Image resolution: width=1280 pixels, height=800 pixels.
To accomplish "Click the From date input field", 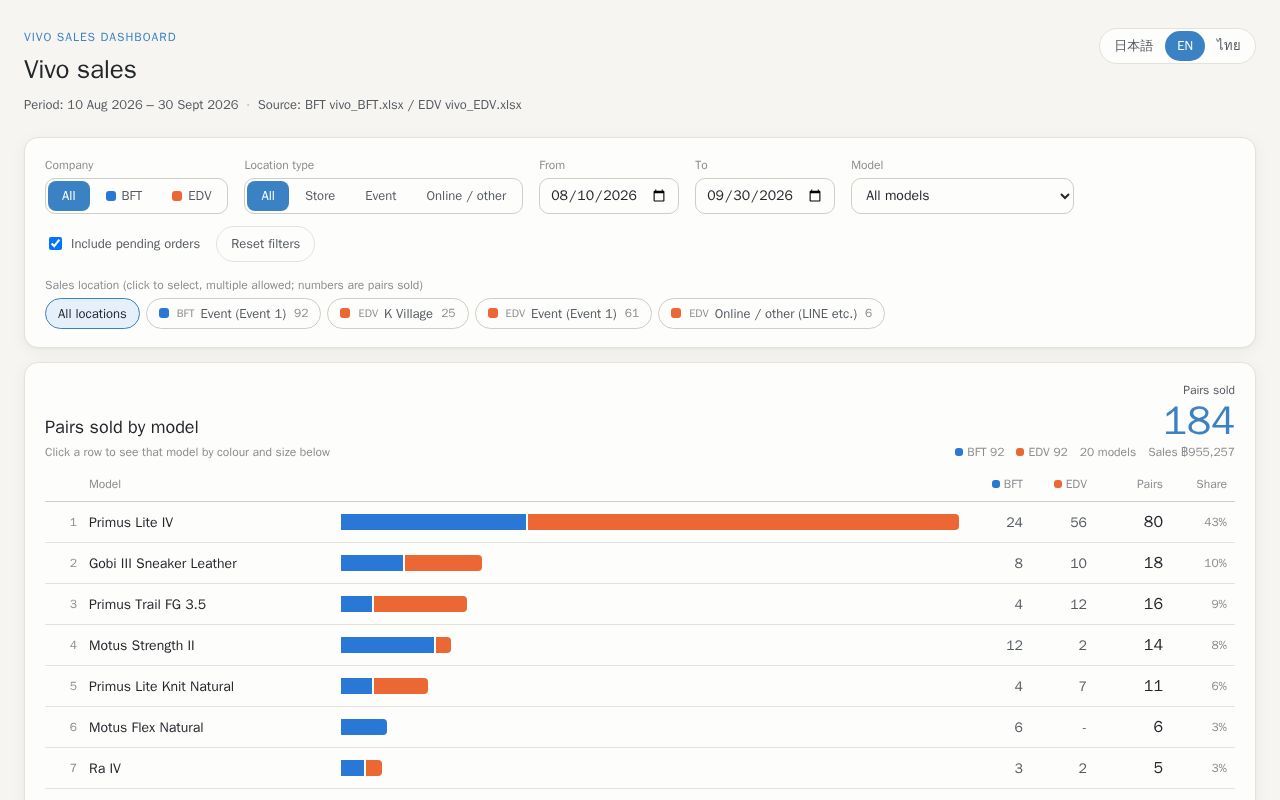I will pos(609,196).
